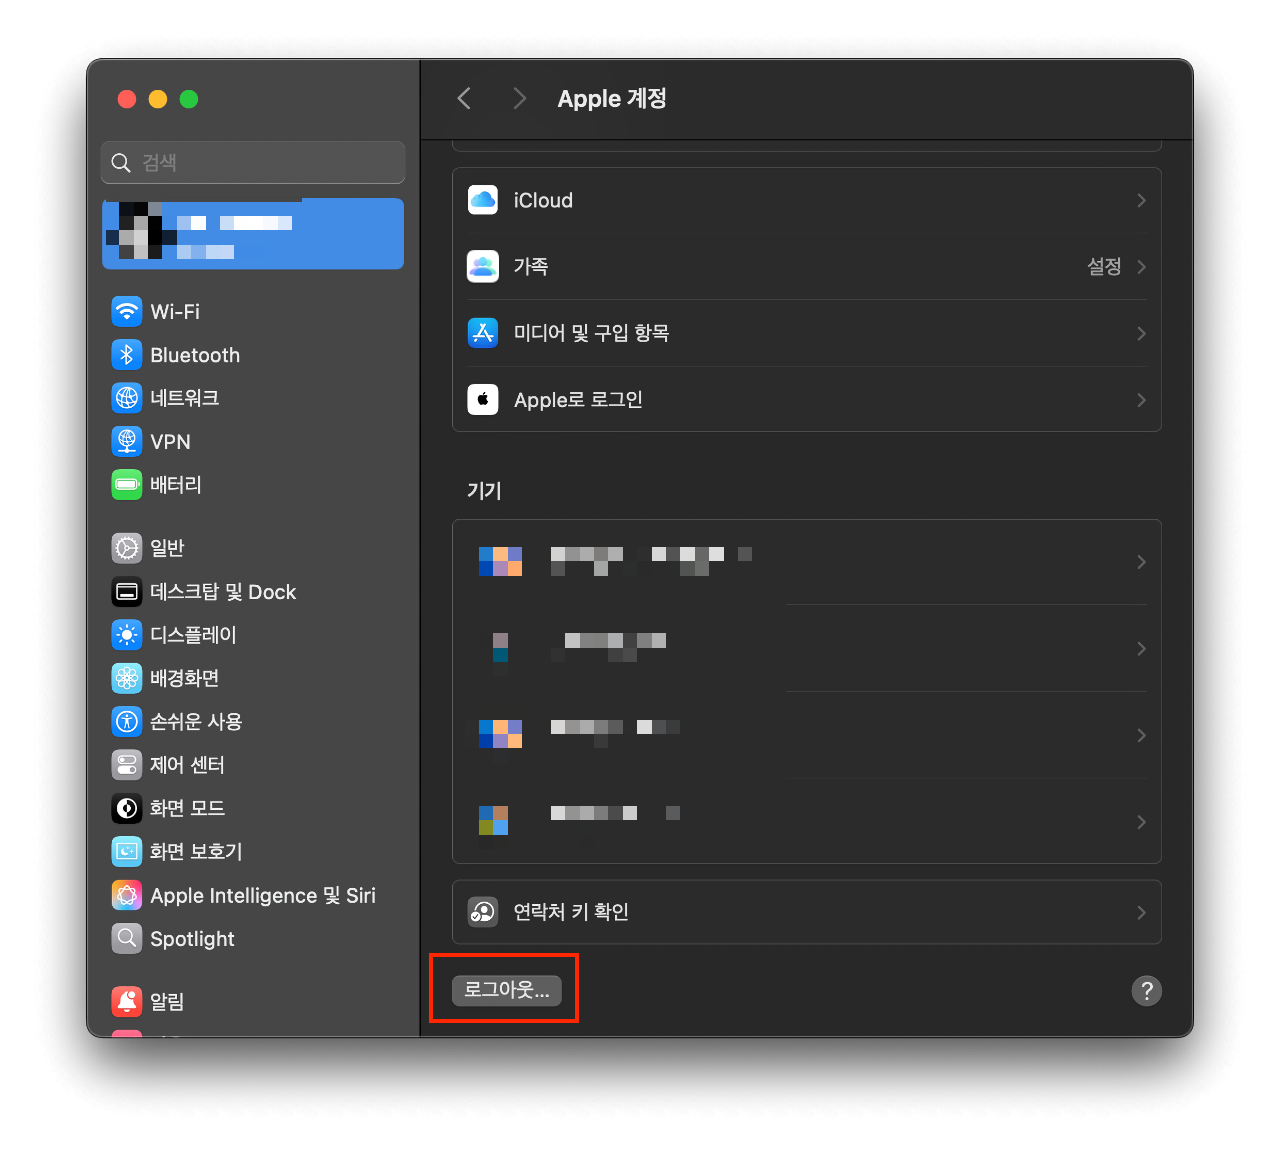
Task: Select the Bluetooth label in sidebar
Action: click(x=195, y=355)
